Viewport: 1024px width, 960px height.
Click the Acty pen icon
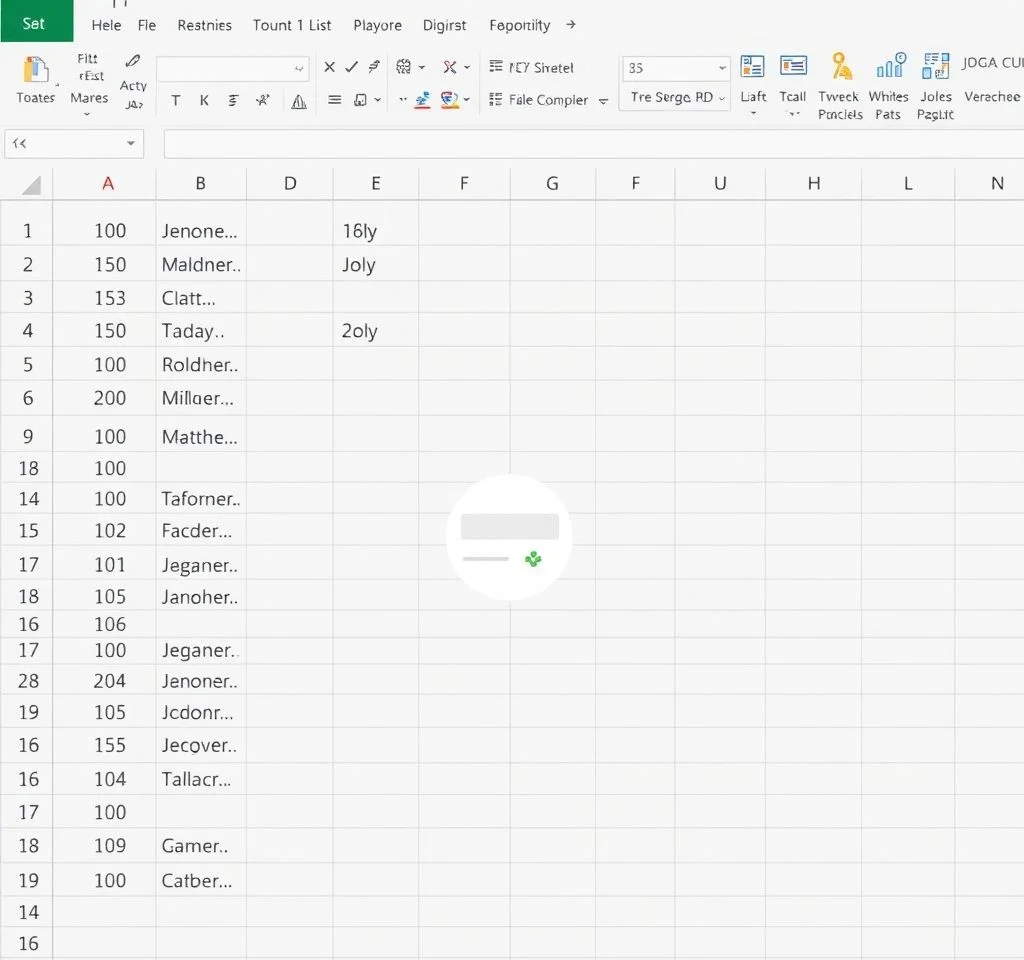click(x=133, y=63)
